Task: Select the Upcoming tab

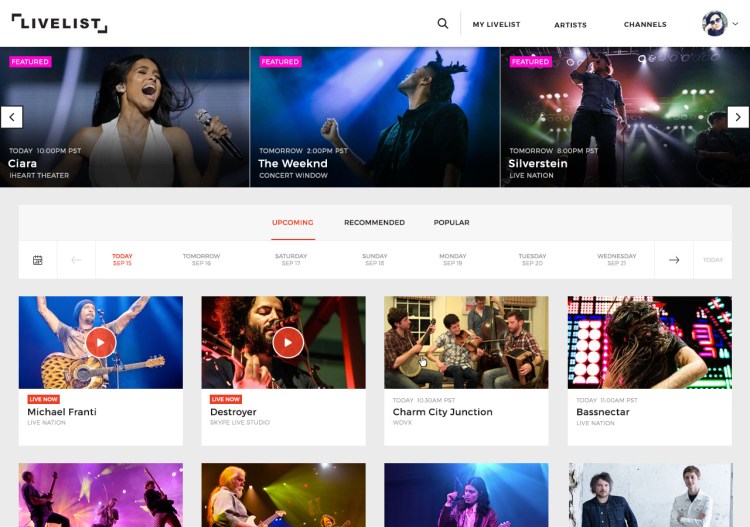Action: click(293, 222)
